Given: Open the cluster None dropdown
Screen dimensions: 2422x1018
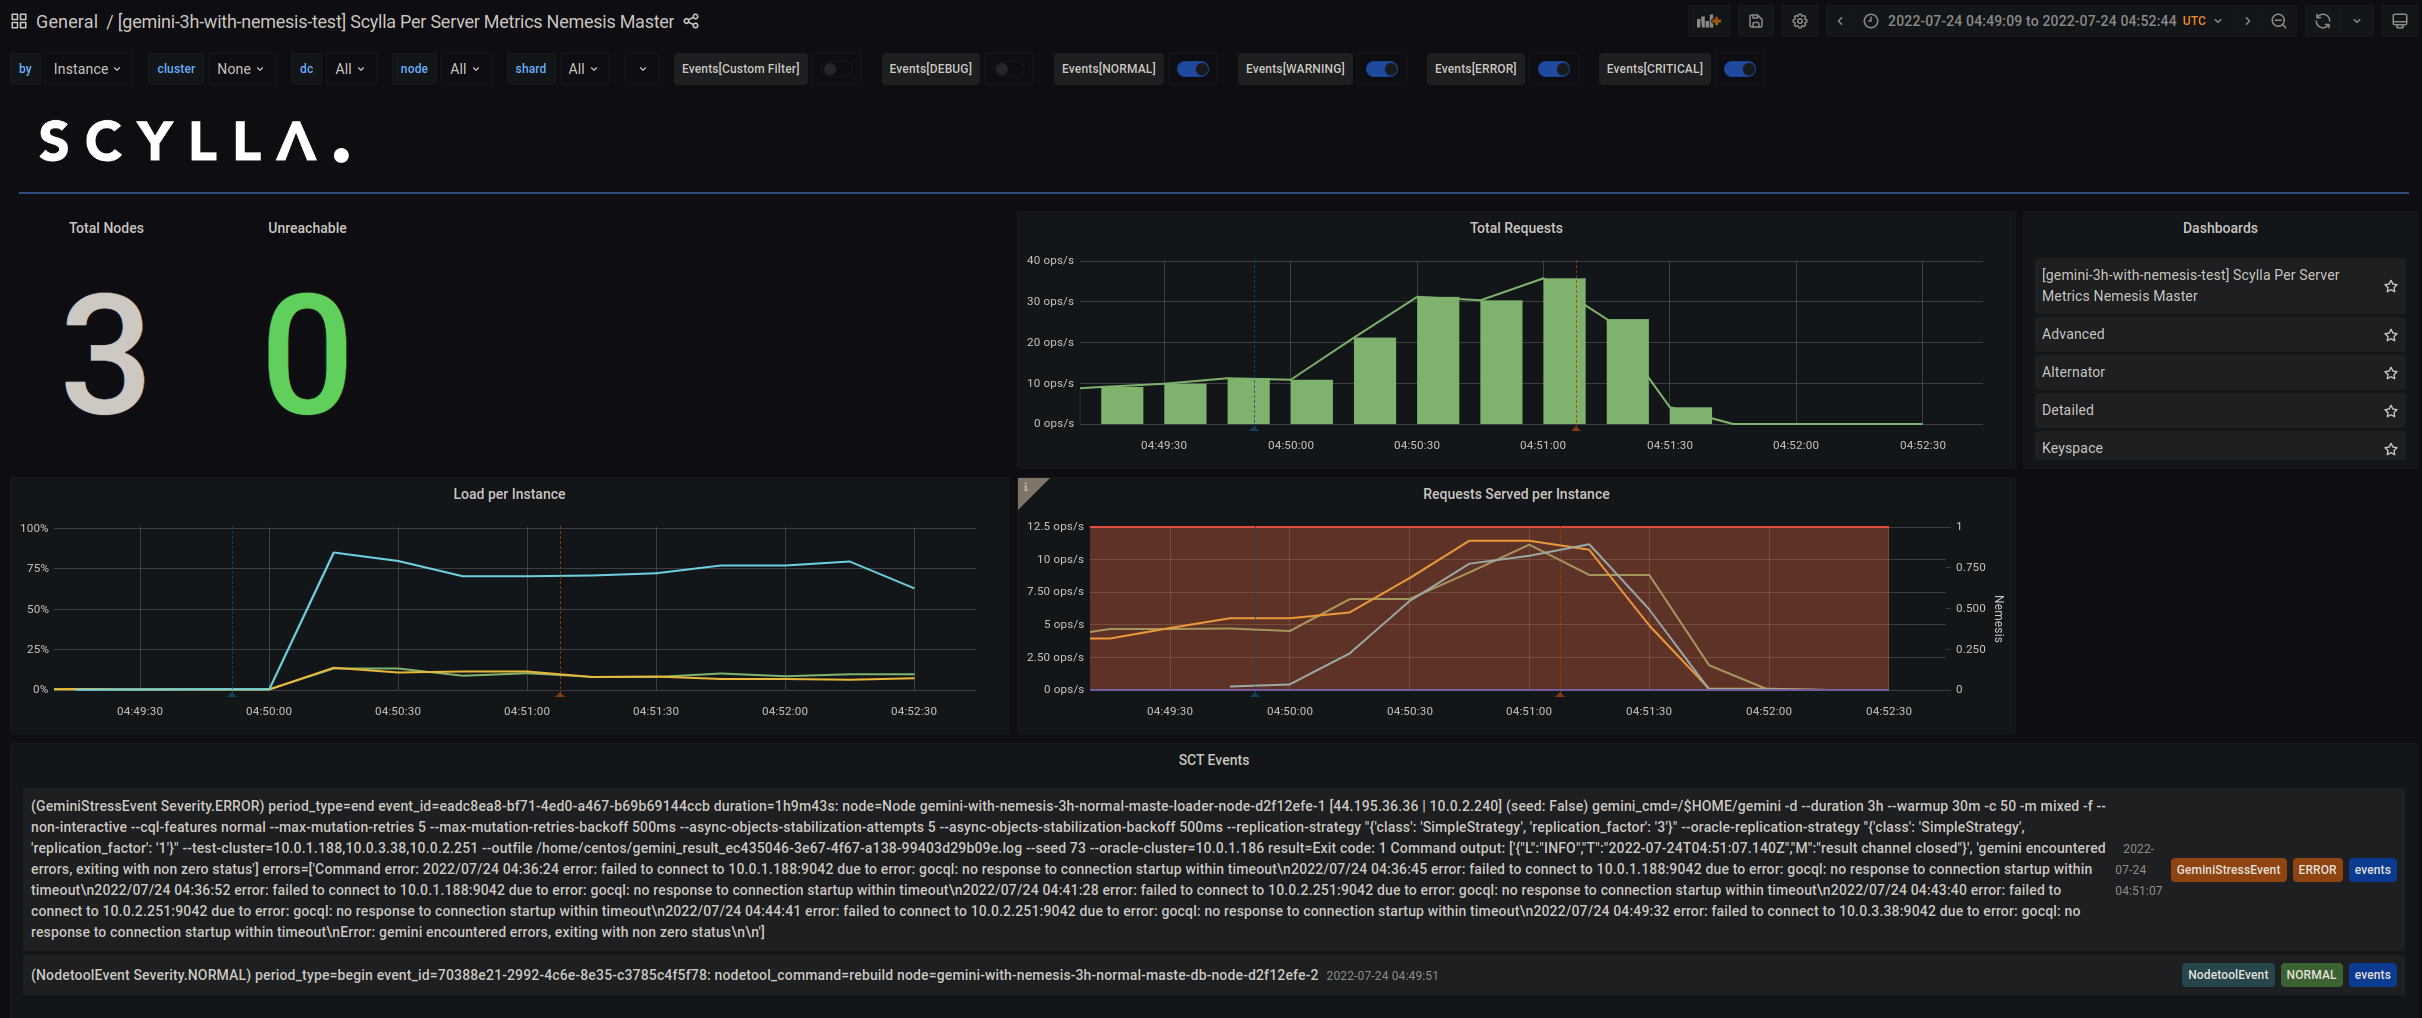Looking at the screenshot, I should tap(241, 69).
